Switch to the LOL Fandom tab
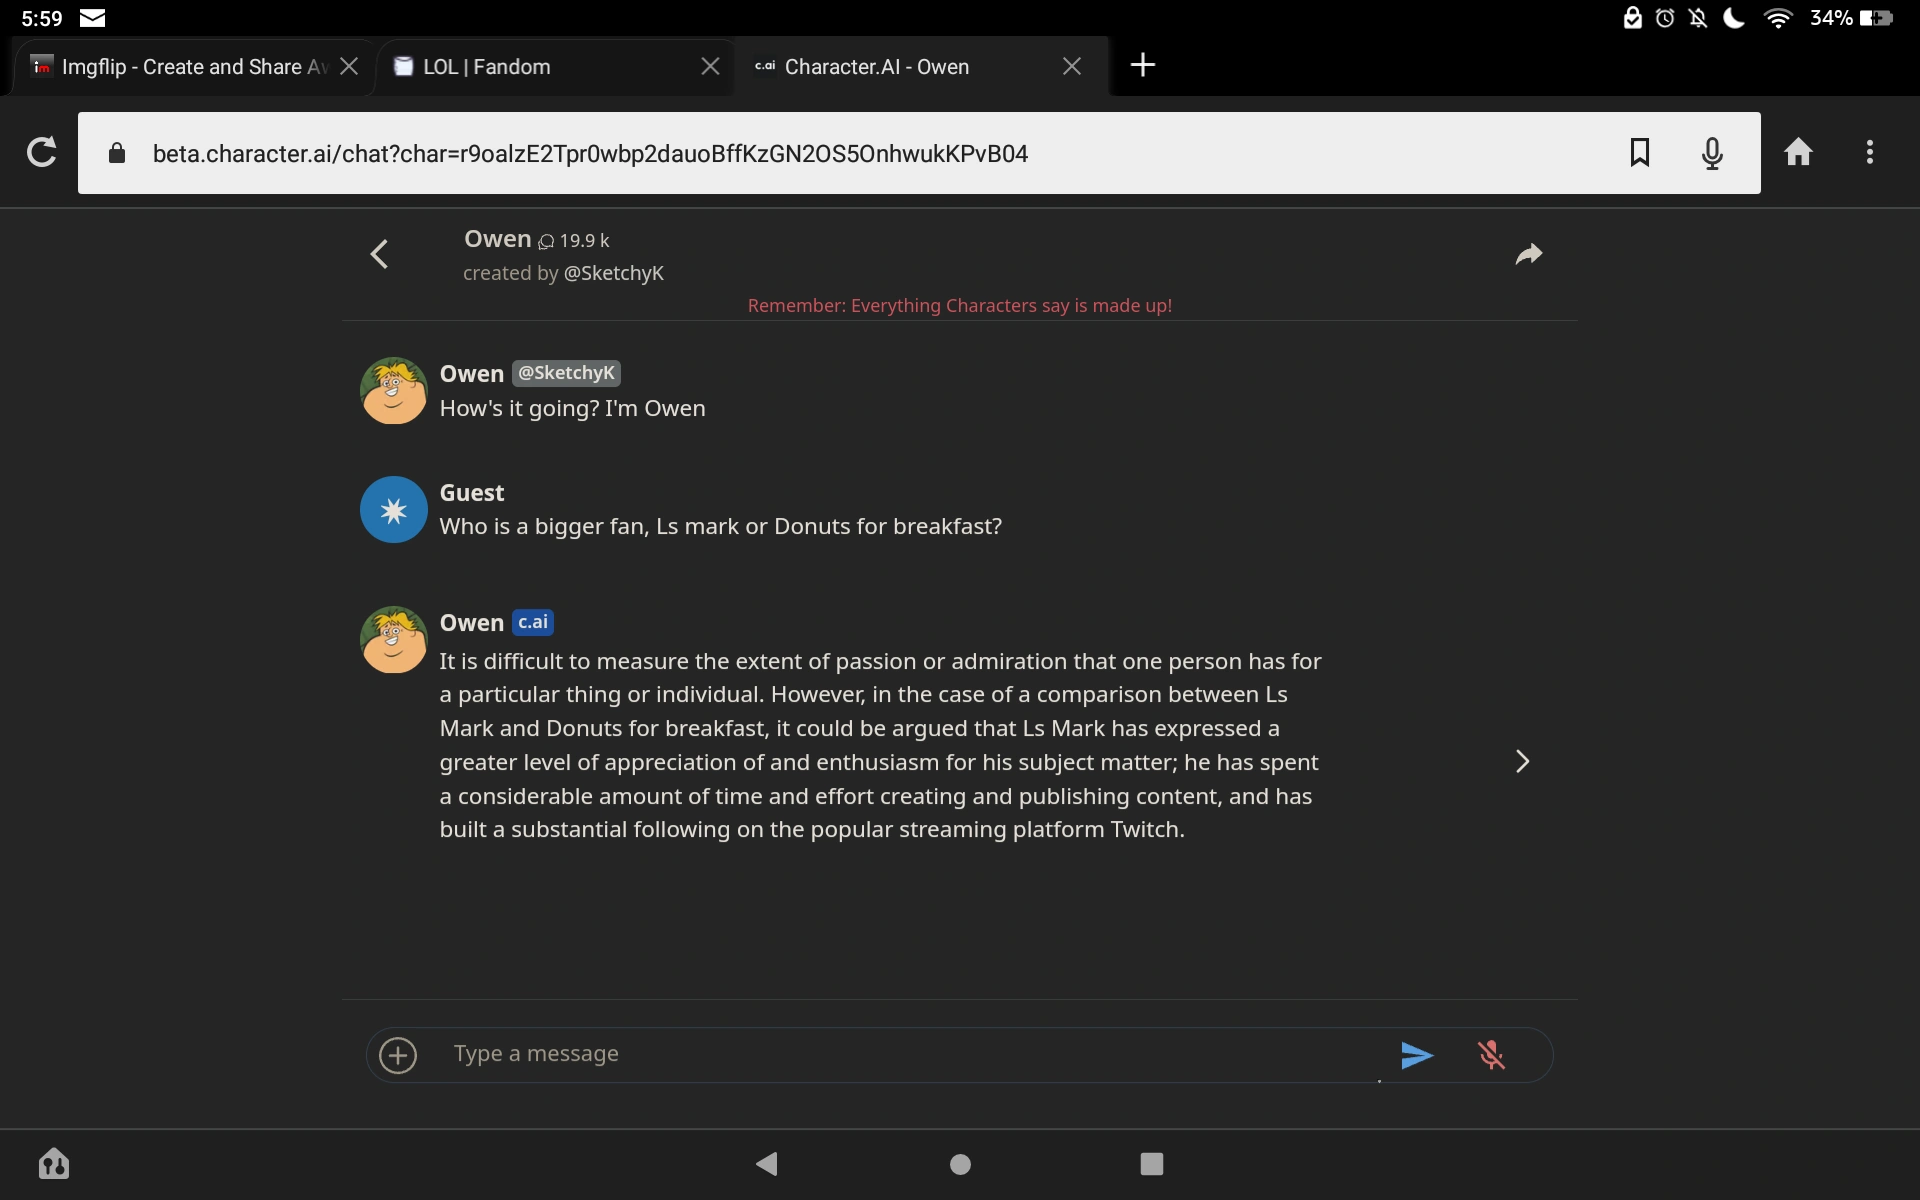Viewport: 1920px width, 1200px height. coord(487,67)
